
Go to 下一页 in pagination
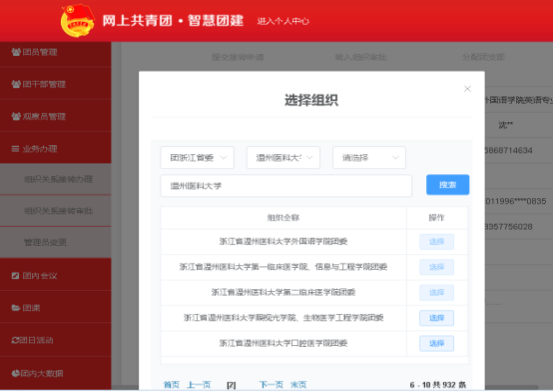271,385
